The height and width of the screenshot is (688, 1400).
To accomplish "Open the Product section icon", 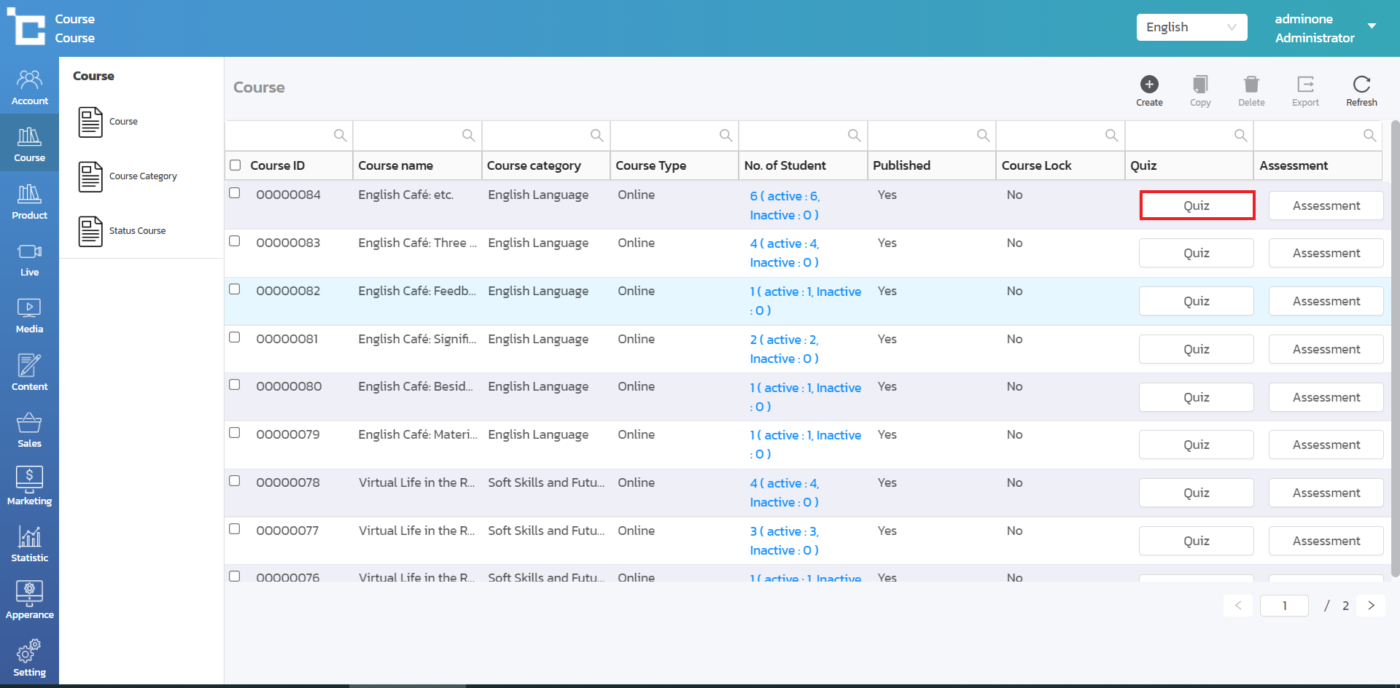I will (x=29, y=201).
